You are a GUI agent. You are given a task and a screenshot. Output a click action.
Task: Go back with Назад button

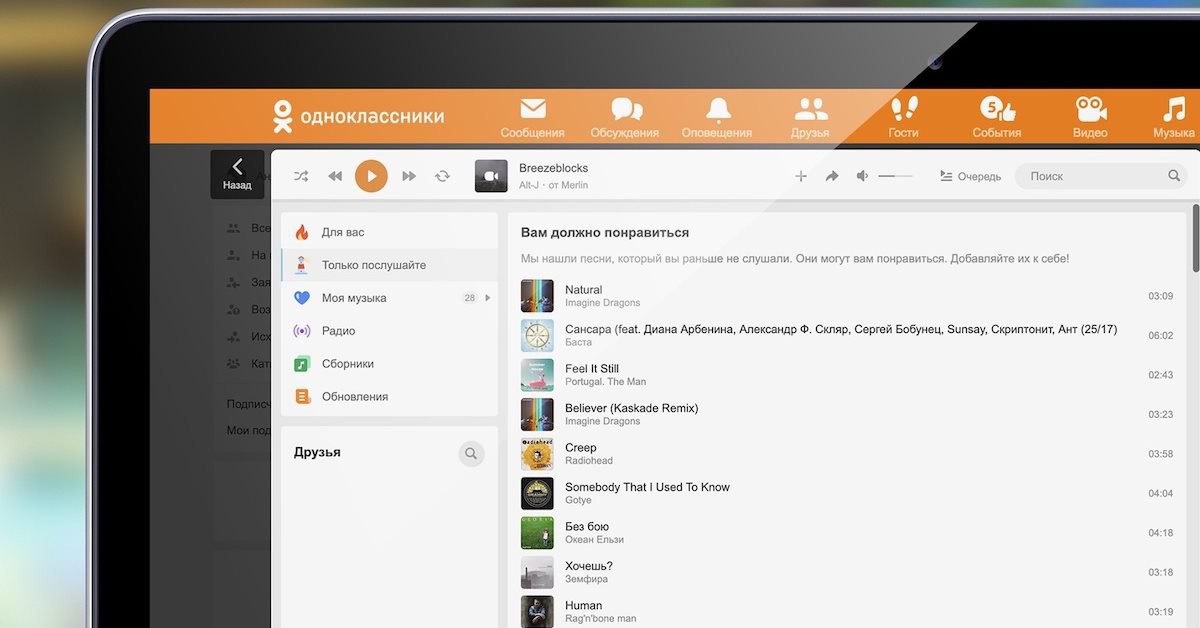[x=237, y=174]
